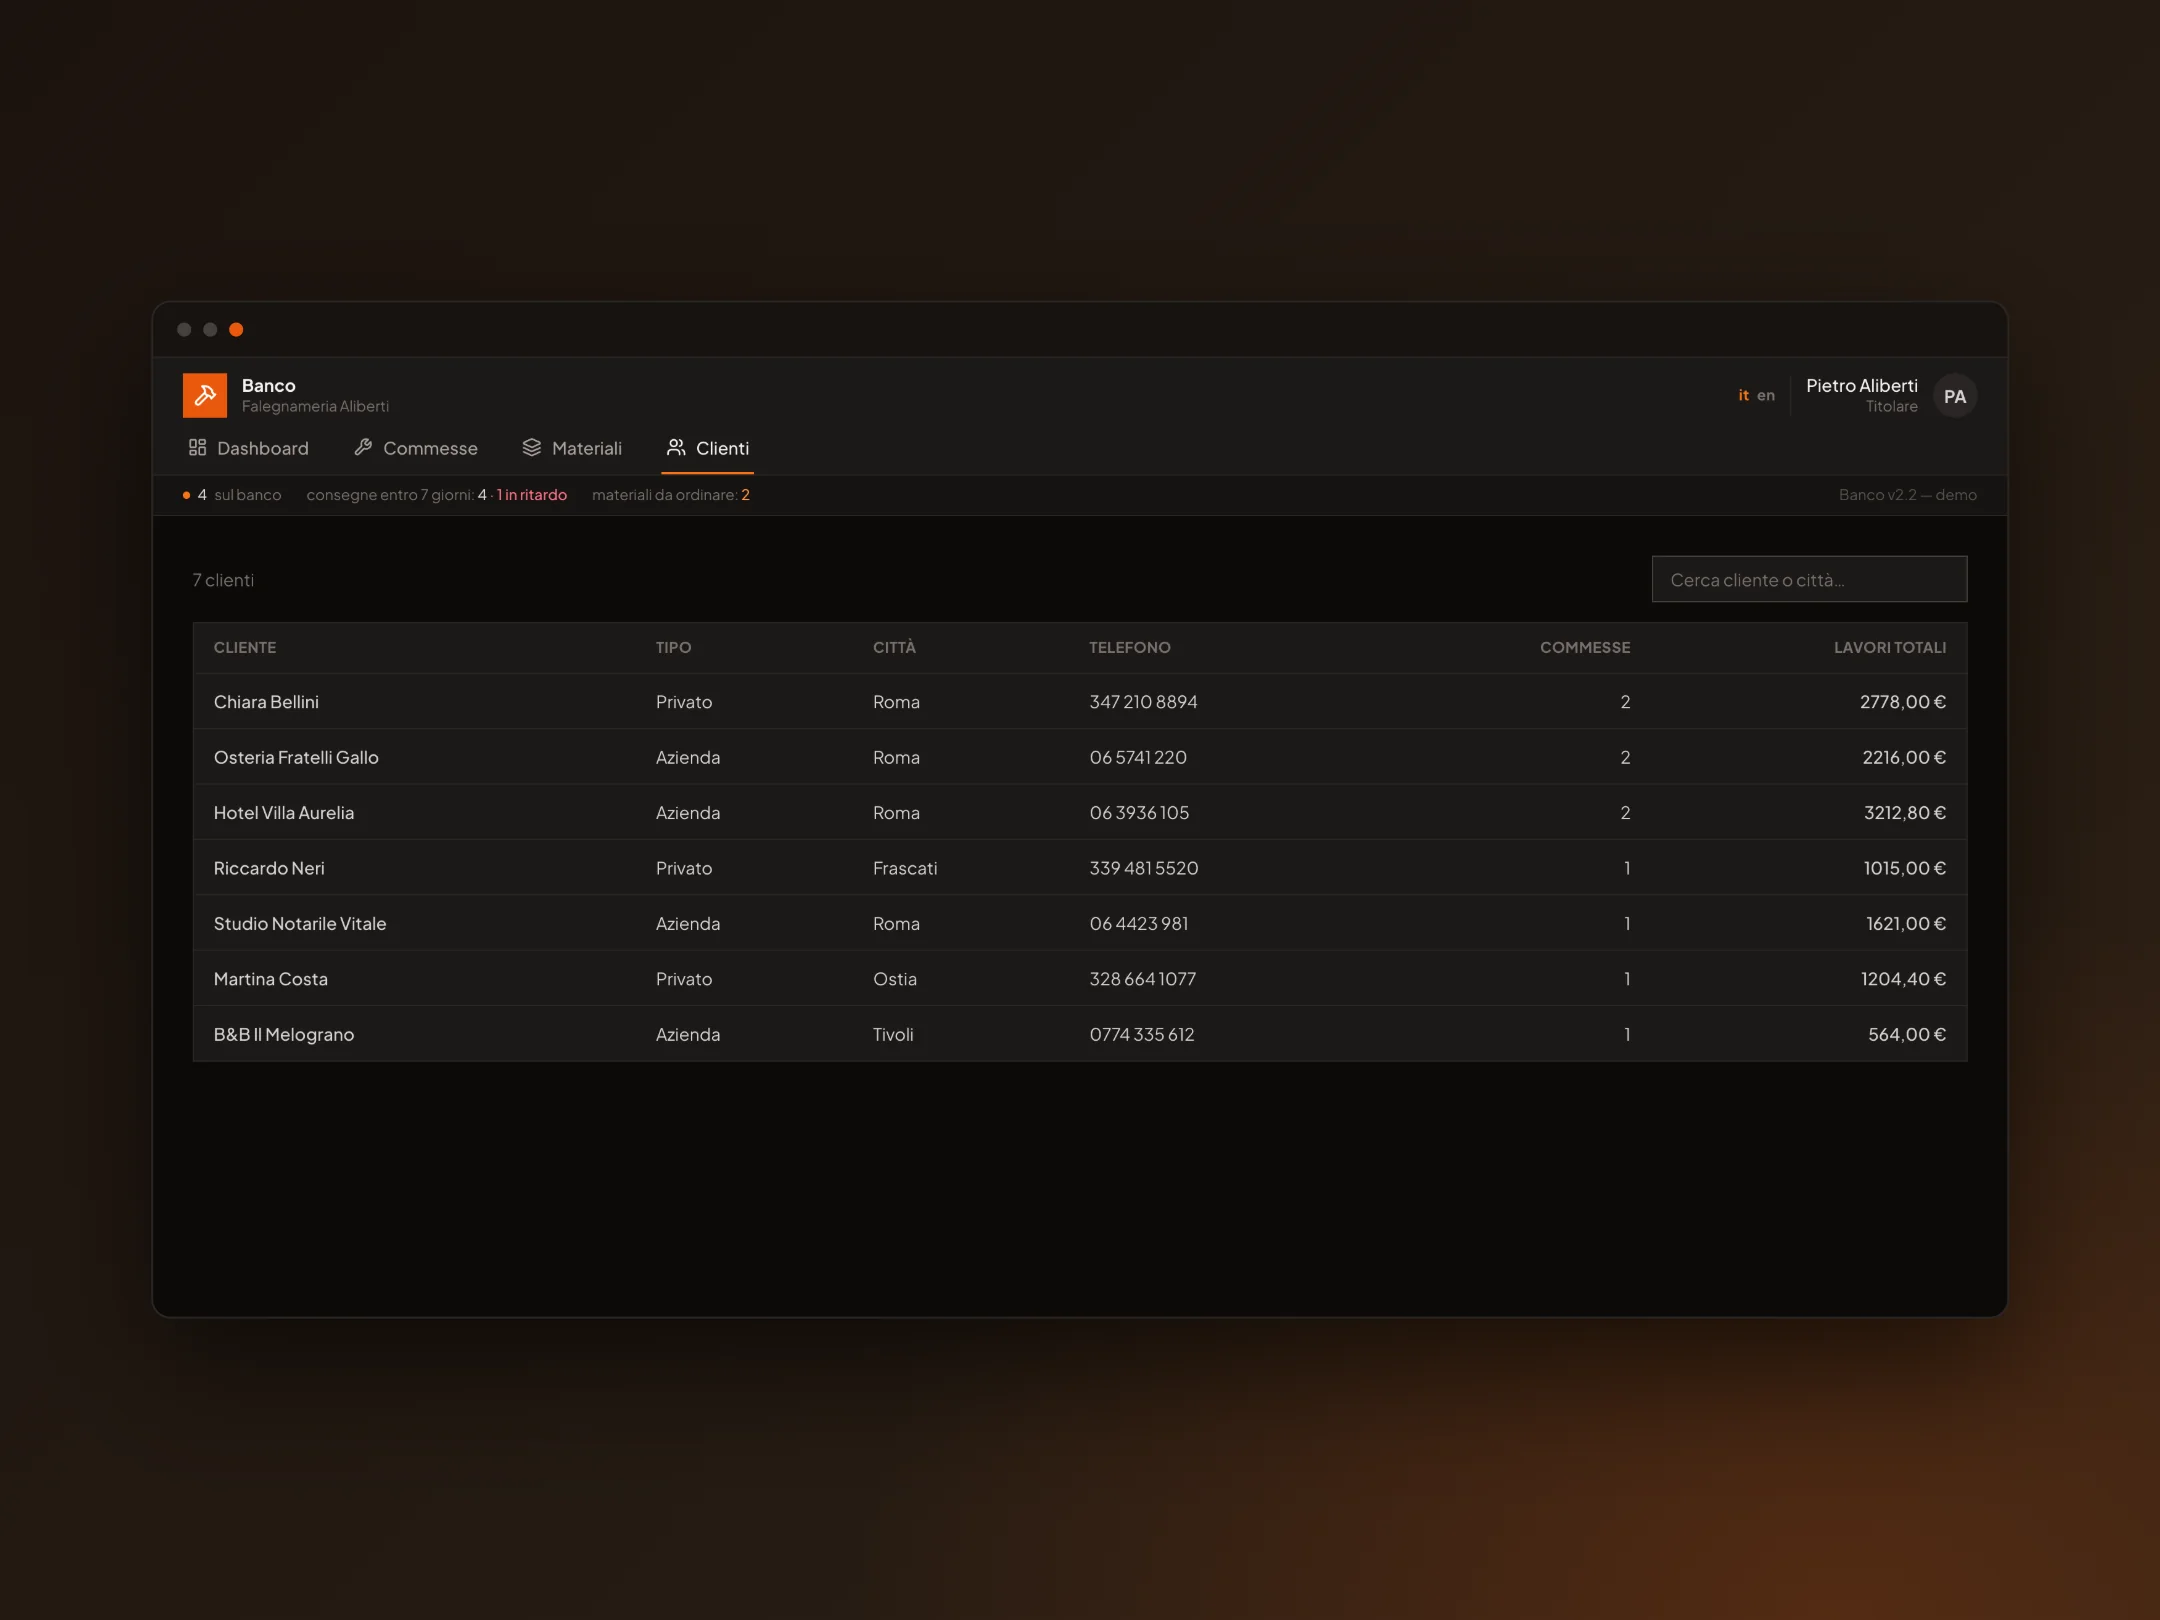
Task: Click phone number 0774 335 612
Action: click(x=1142, y=1034)
